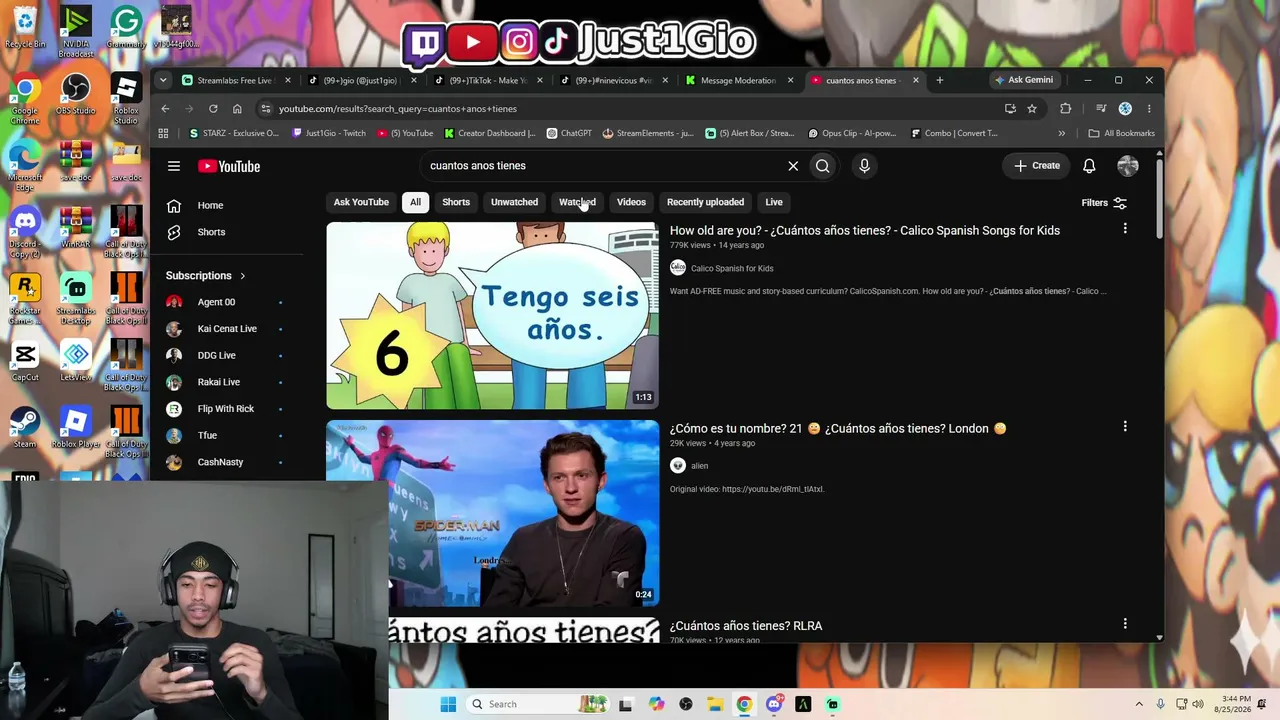Viewport: 1280px width, 720px height.
Task: Open the Creator Dashboard bookmark
Action: click(490, 133)
